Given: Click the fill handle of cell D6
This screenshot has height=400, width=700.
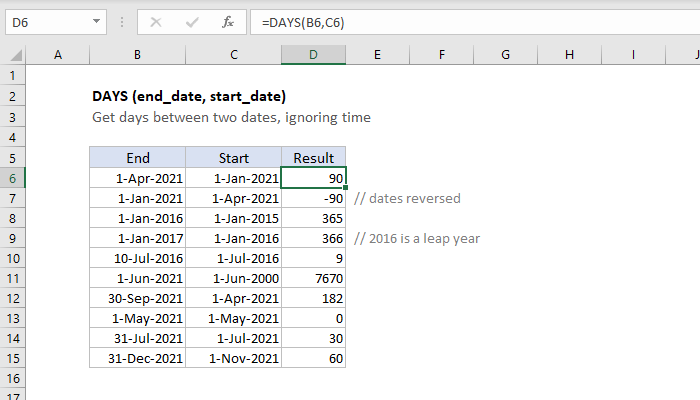Looking at the screenshot, I should pyautogui.click(x=346, y=188).
